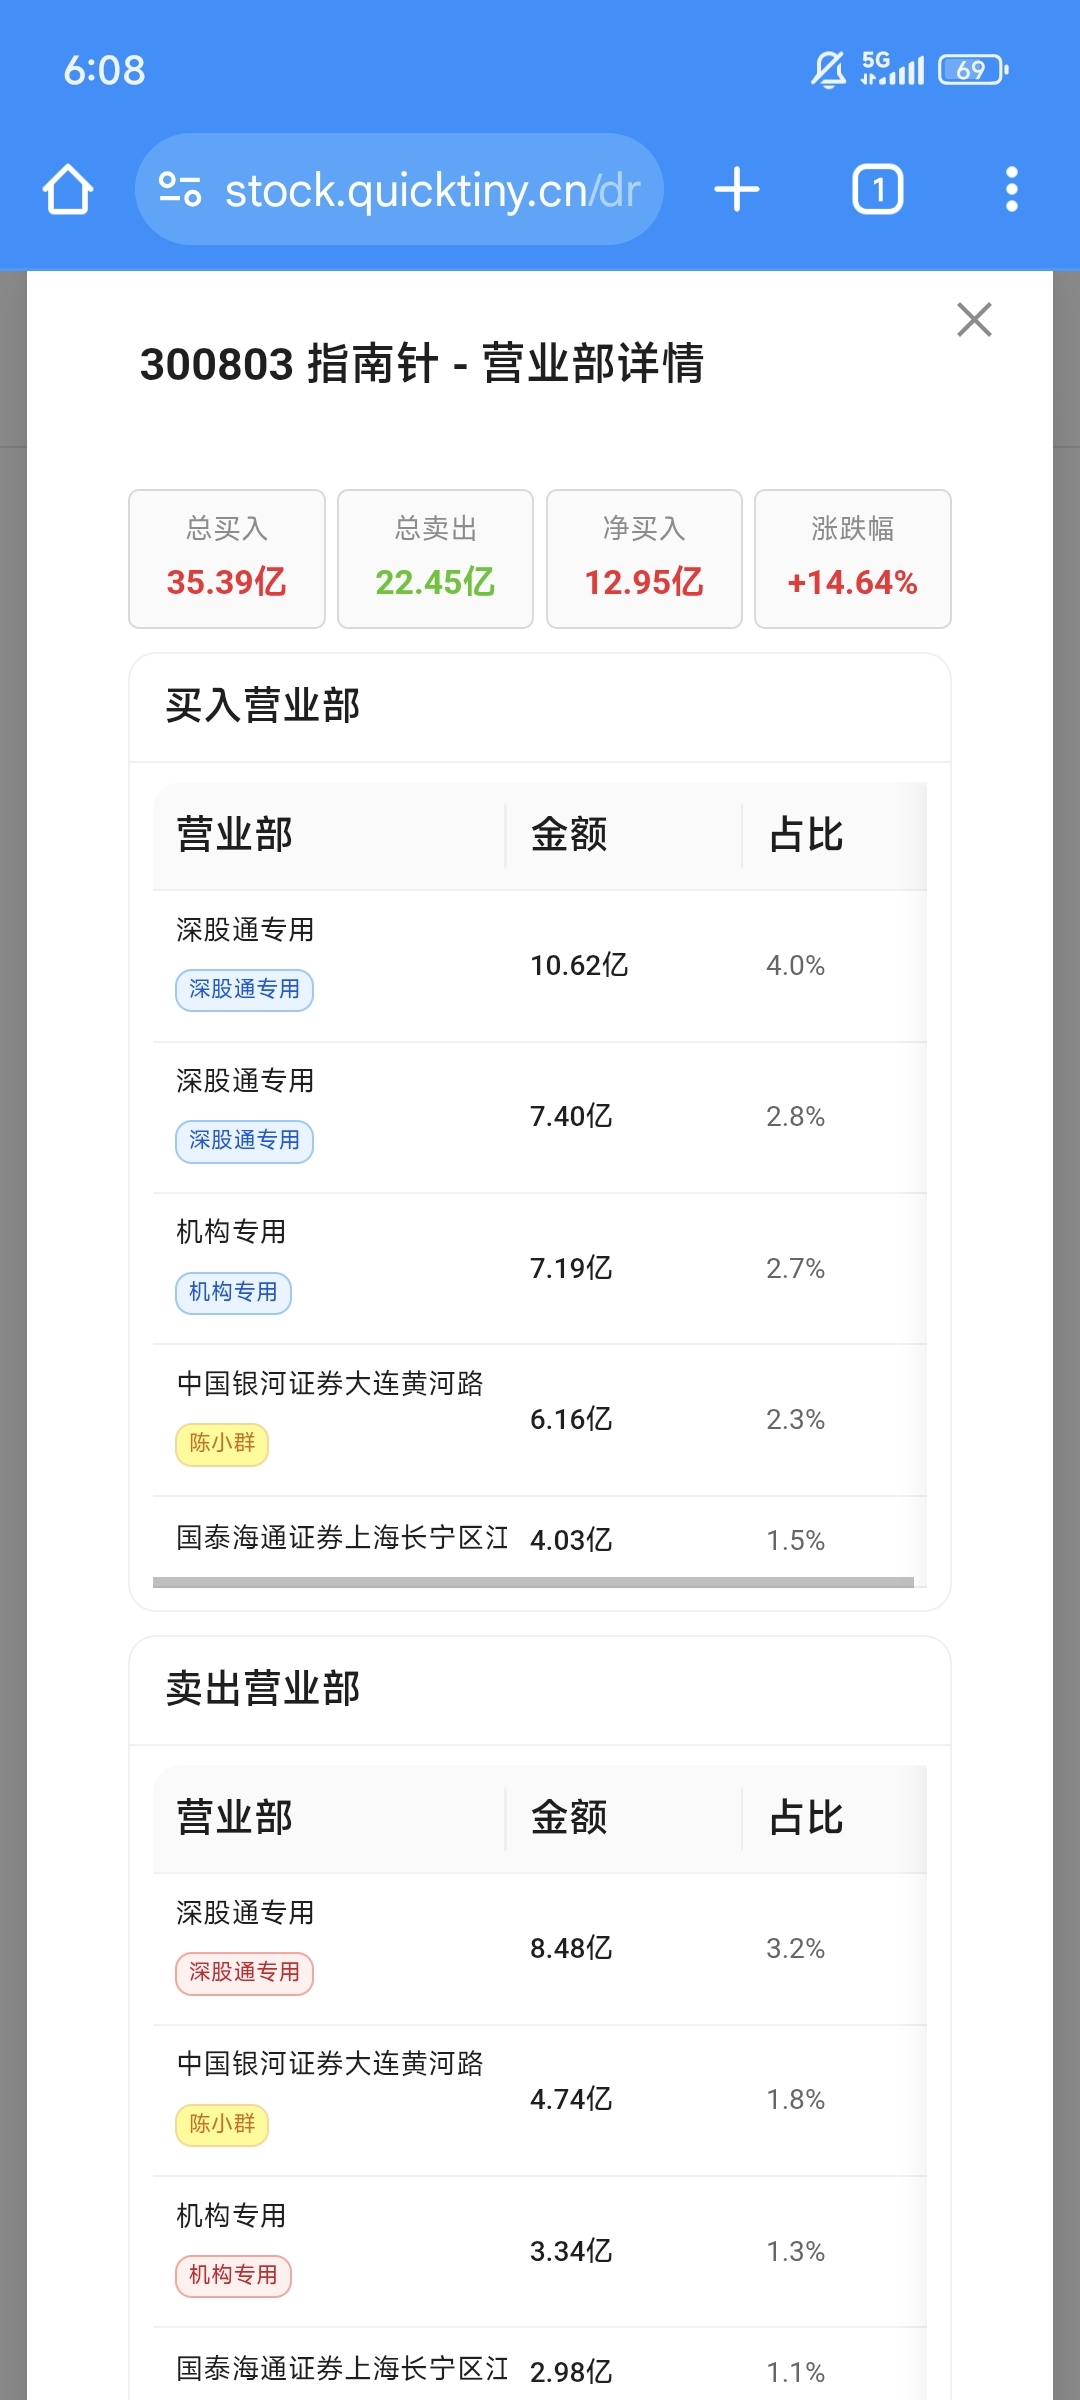Image resolution: width=1080 pixels, height=2400 pixels.
Task: Tap red 深股通专用 tag in sell table
Action: (x=244, y=1973)
